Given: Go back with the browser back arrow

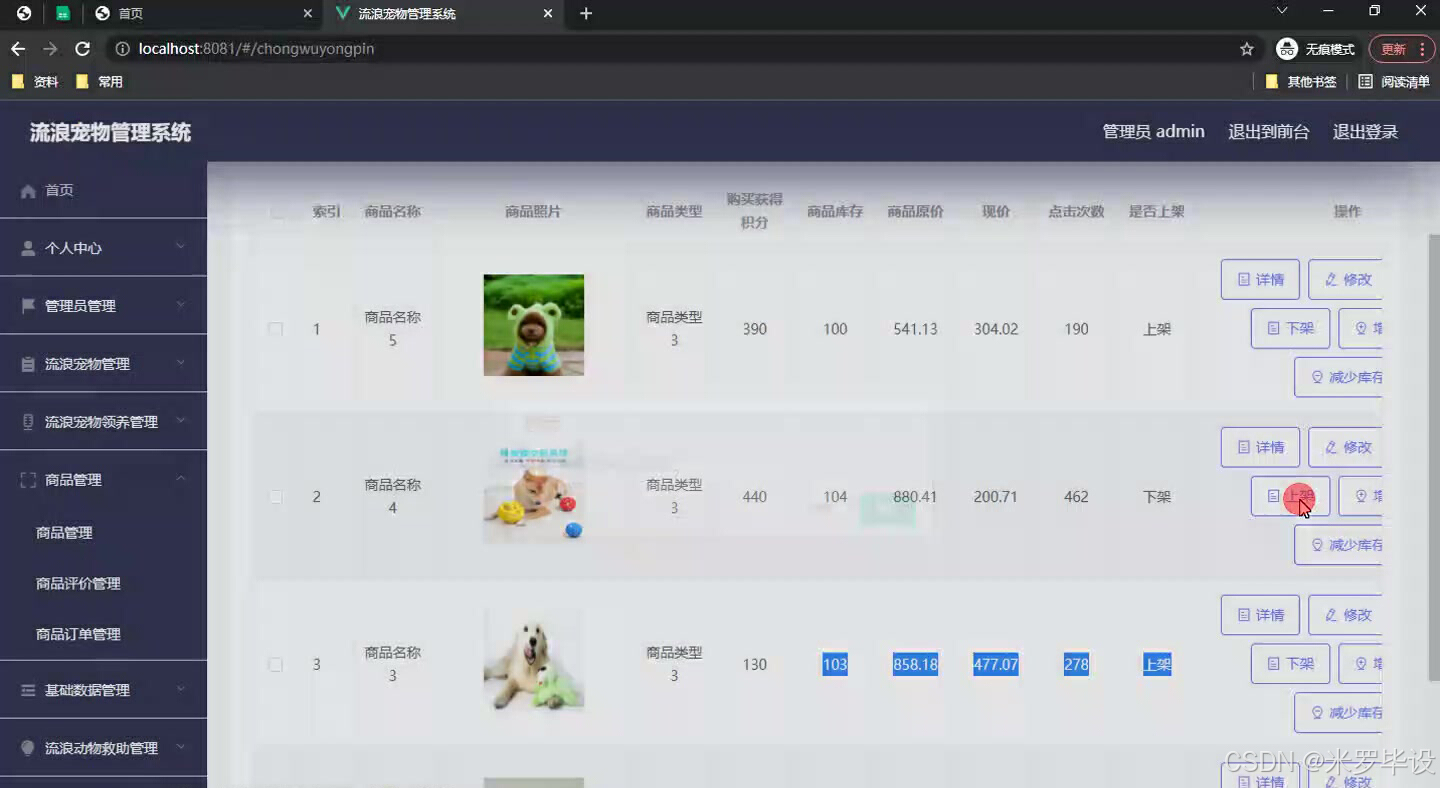Looking at the screenshot, I should pyautogui.click(x=18, y=49).
